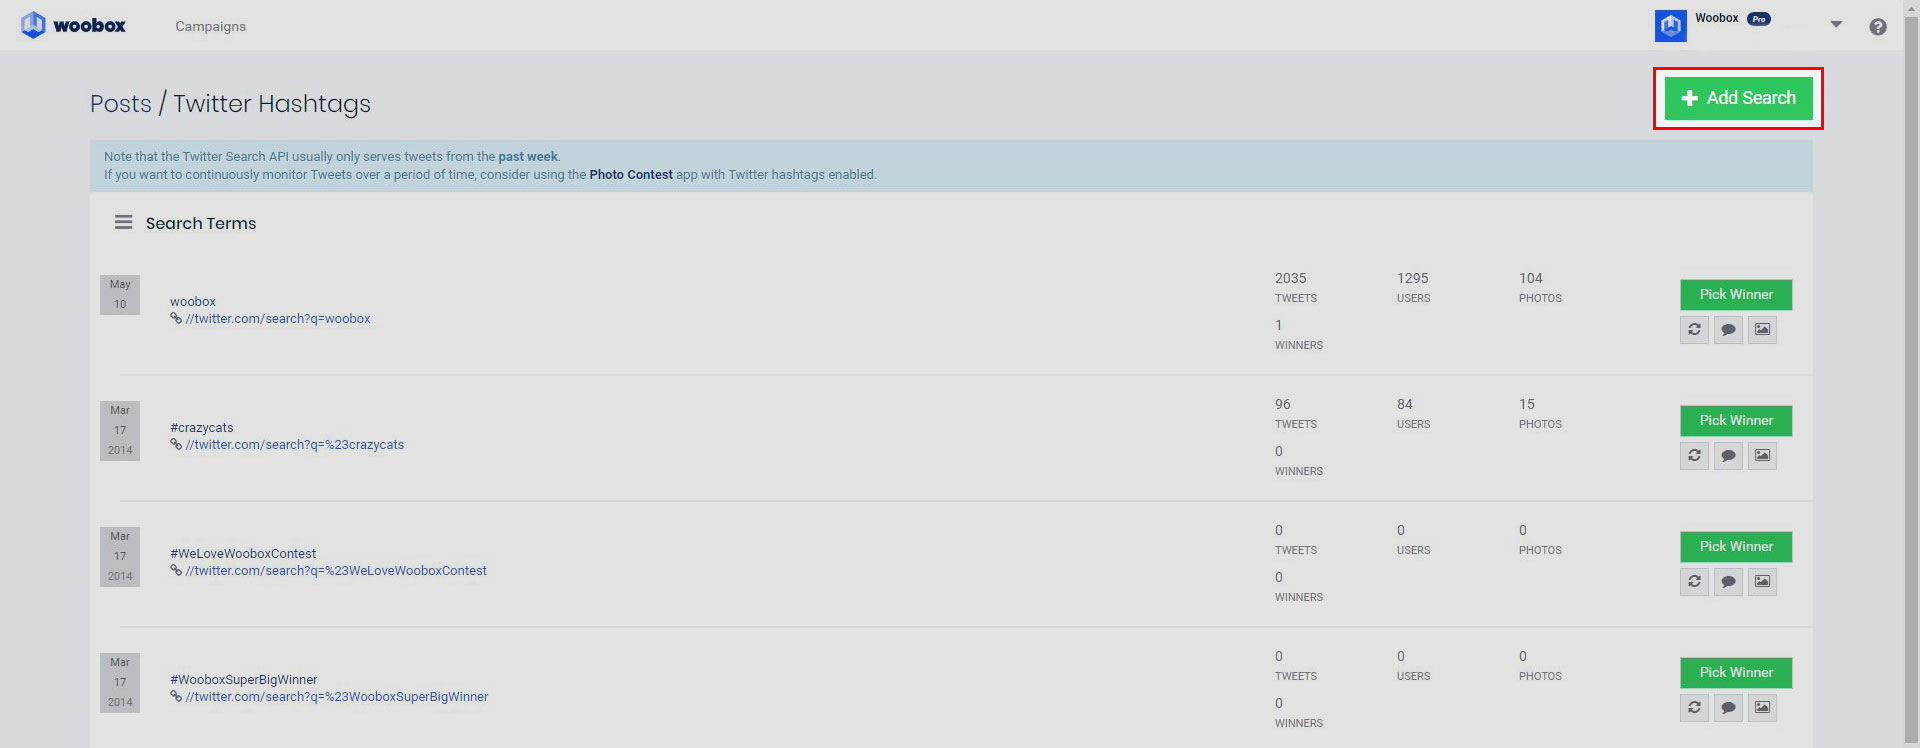Click the Add Search button
This screenshot has height=748, width=1920.
pyautogui.click(x=1738, y=98)
